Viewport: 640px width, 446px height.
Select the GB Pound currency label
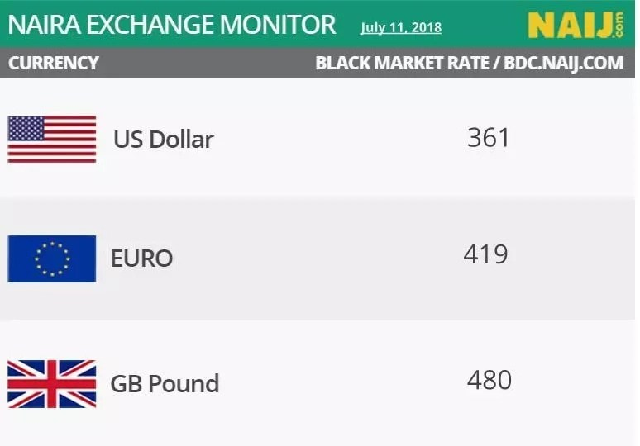(x=164, y=383)
